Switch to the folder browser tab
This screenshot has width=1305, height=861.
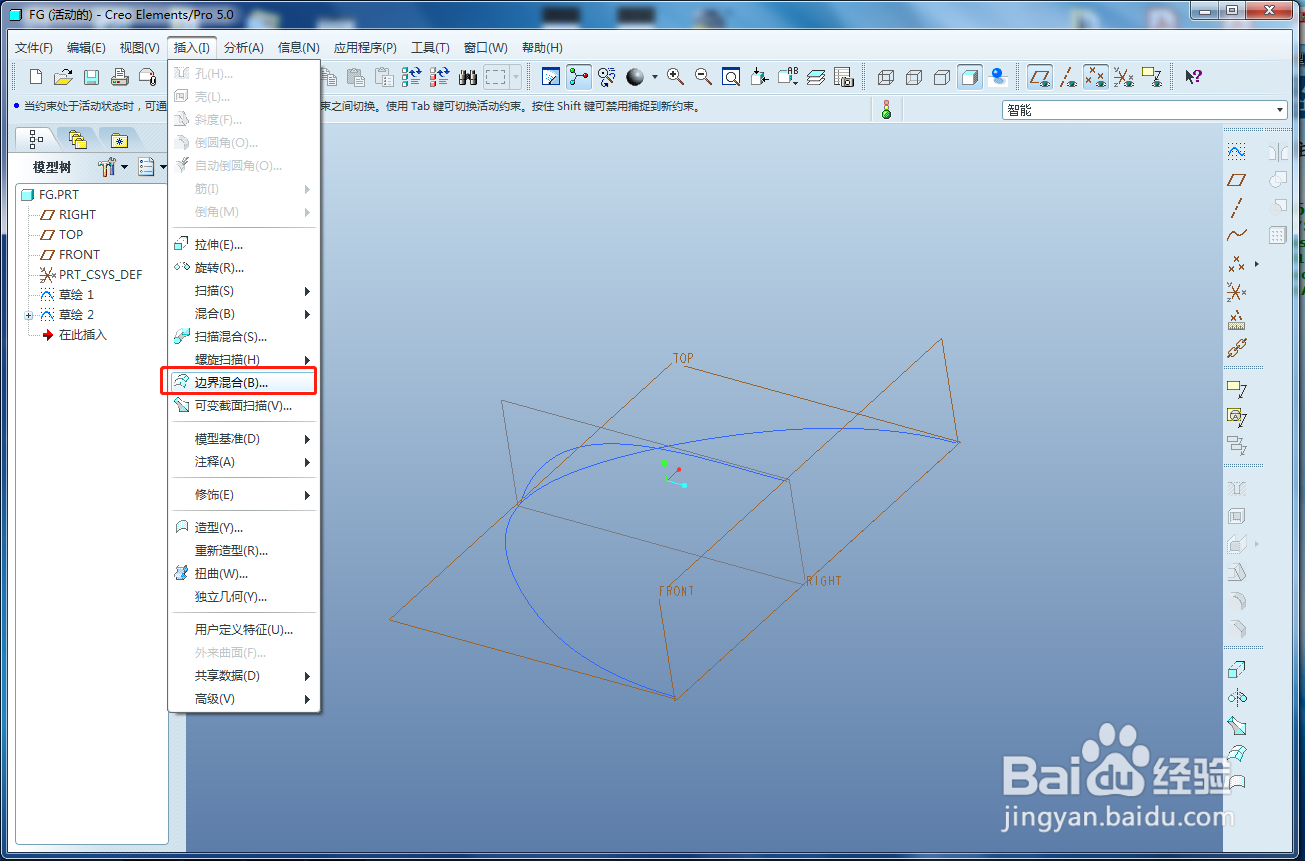coord(77,139)
